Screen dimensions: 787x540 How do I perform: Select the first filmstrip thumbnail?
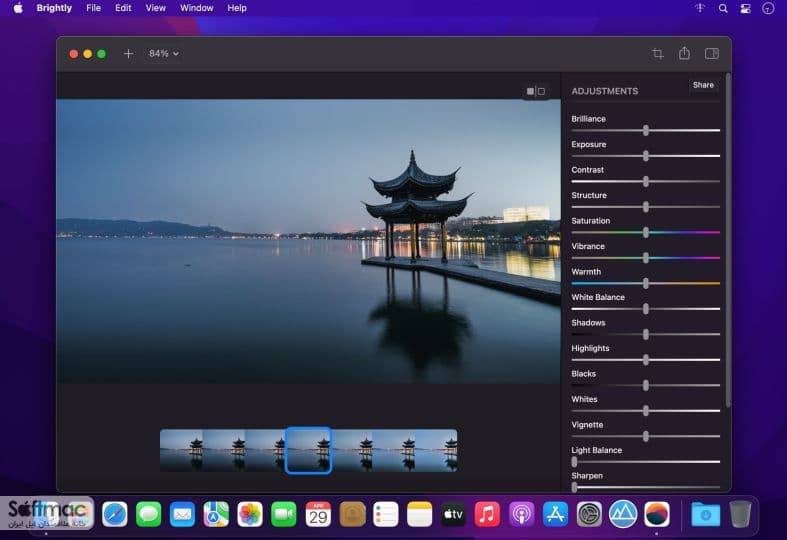pos(181,450)
